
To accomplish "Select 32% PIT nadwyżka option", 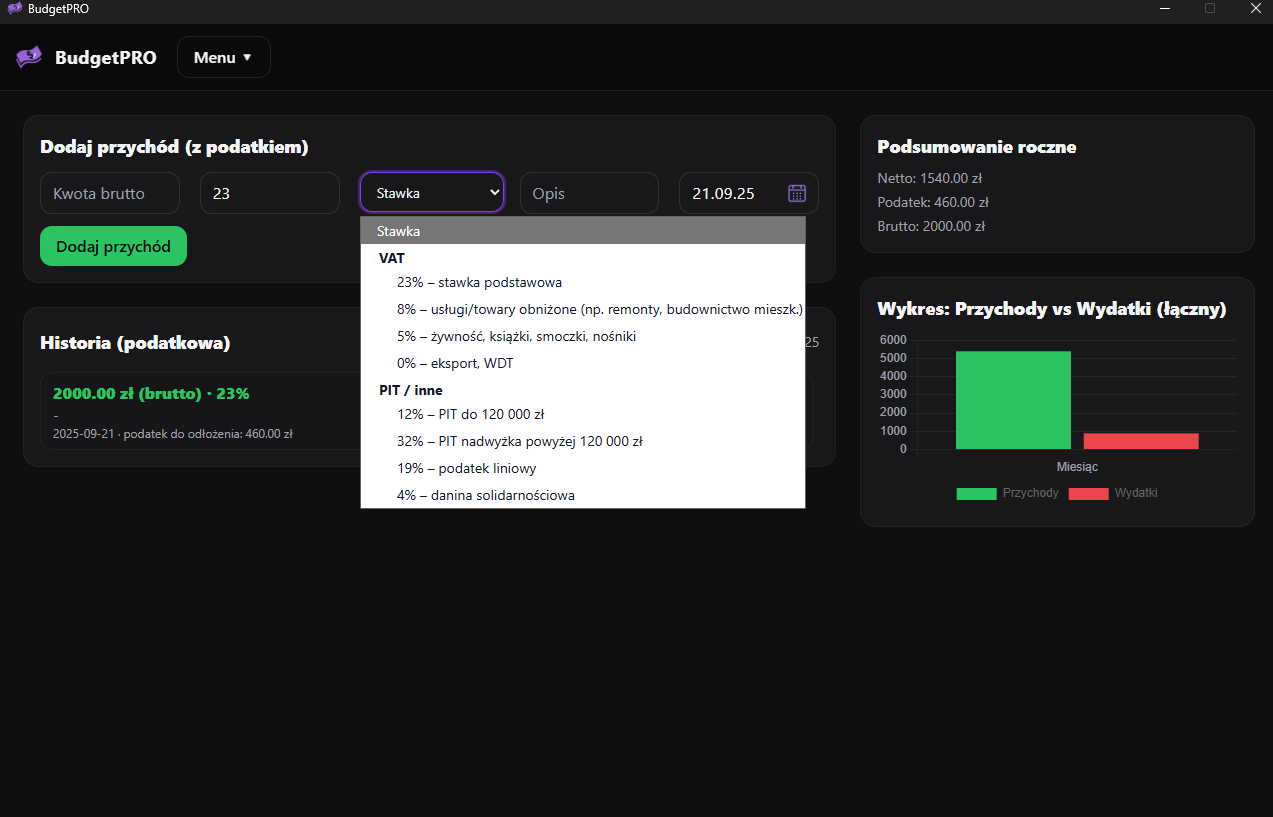I will pyautogui.click(x=519, y=441).
